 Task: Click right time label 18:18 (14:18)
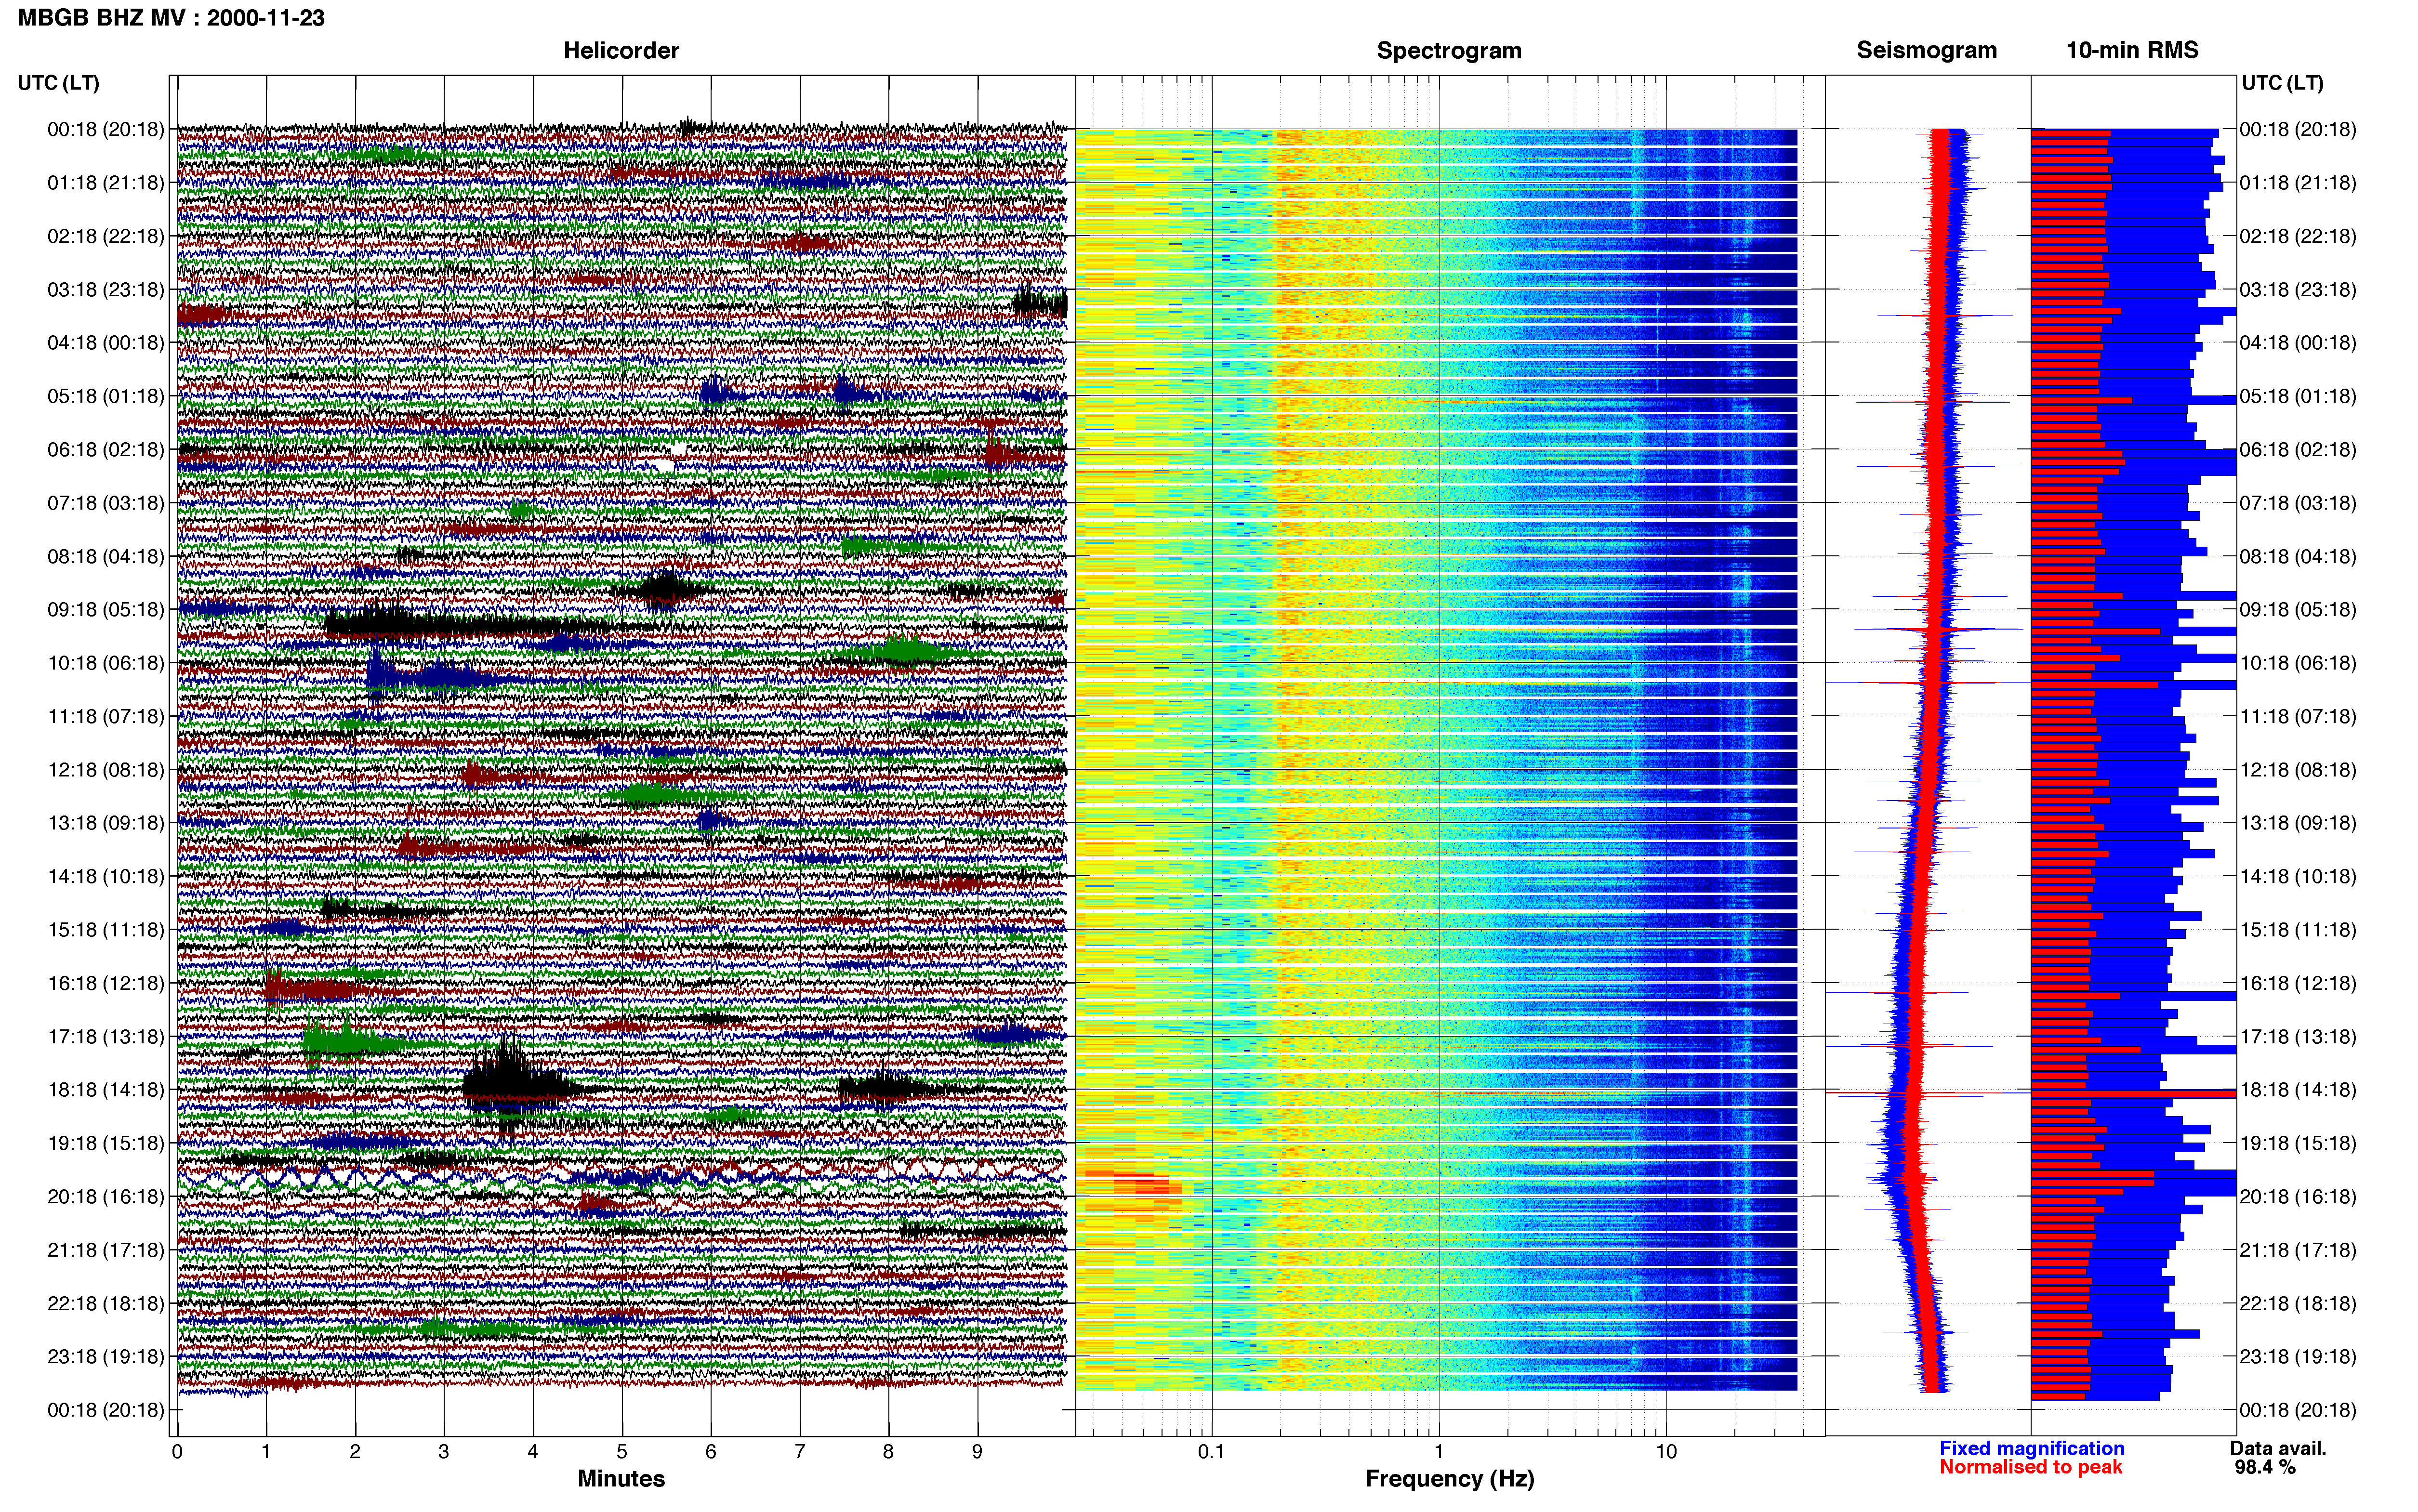click(x=2298, y=1090)
